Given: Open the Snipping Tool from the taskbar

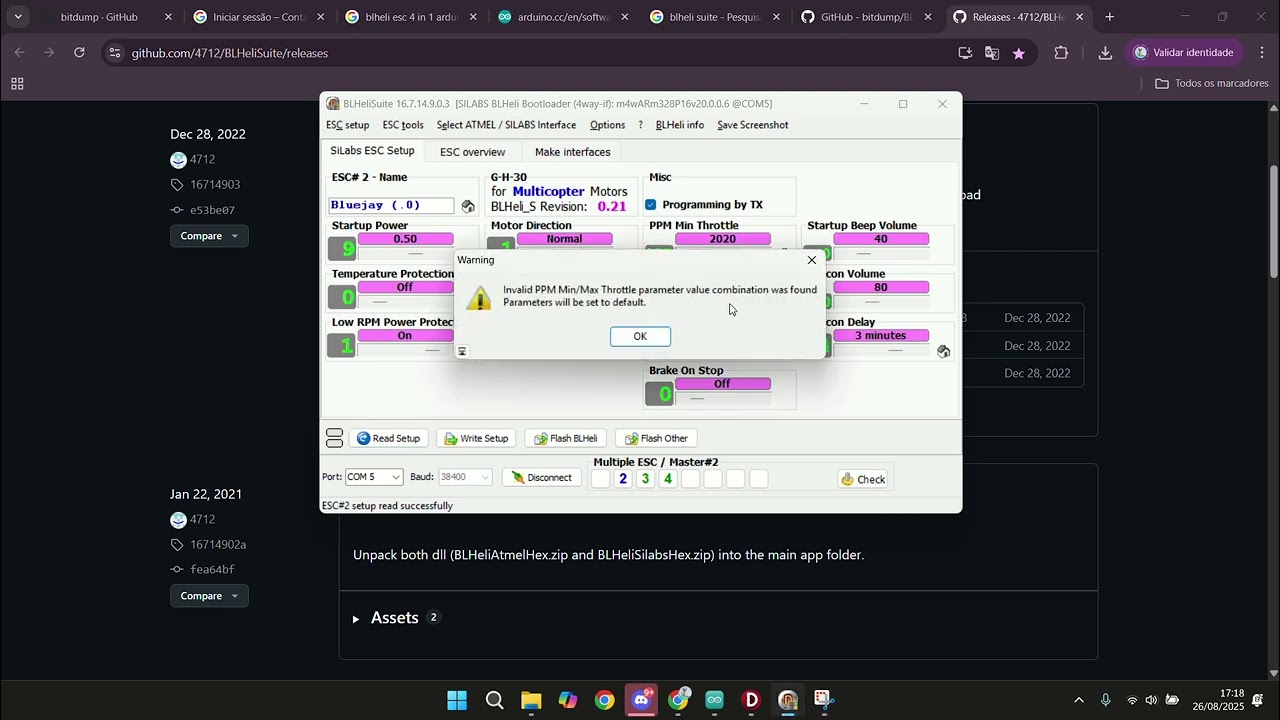Looking at the screenshot, I should coord(823,700).
